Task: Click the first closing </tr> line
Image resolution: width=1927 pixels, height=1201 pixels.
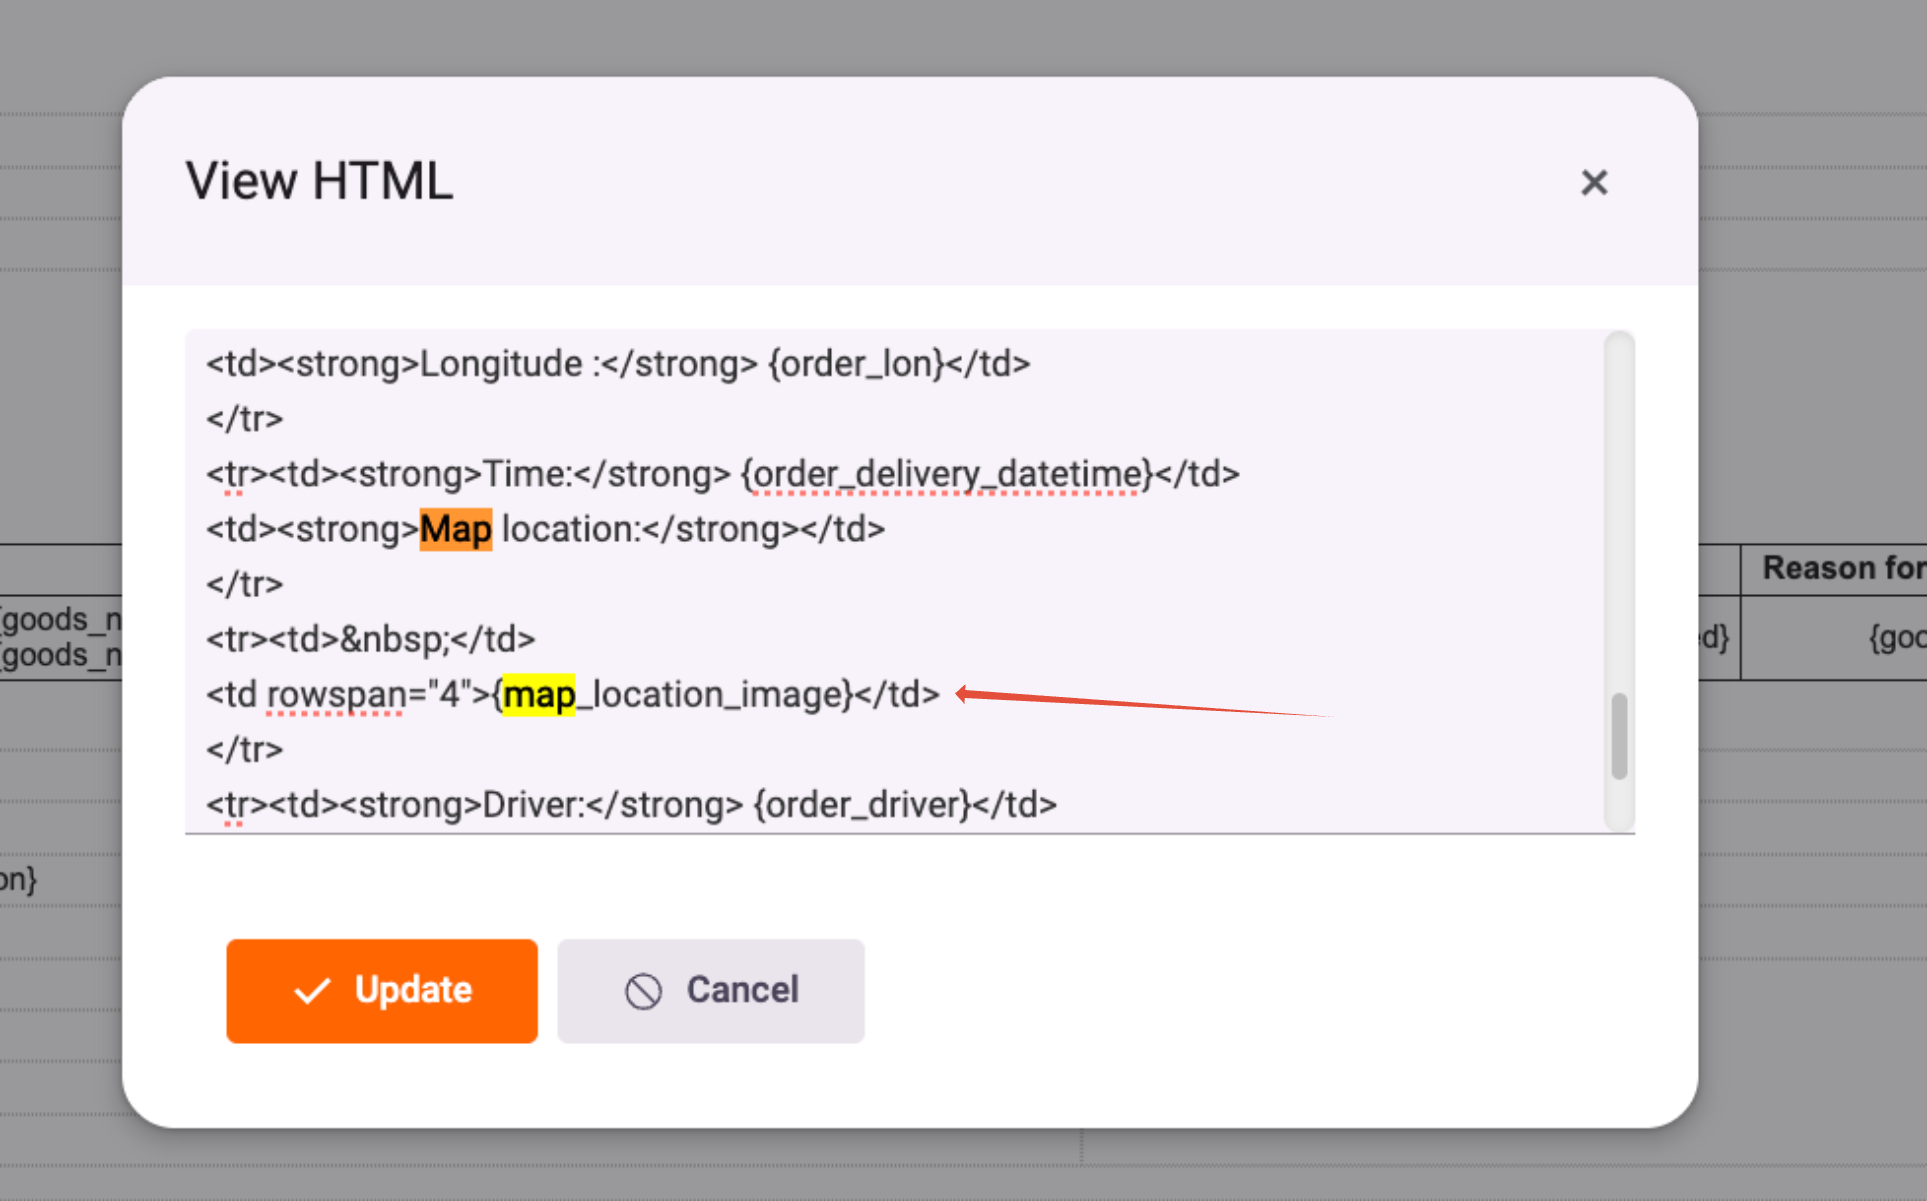Action: point(244,419)
